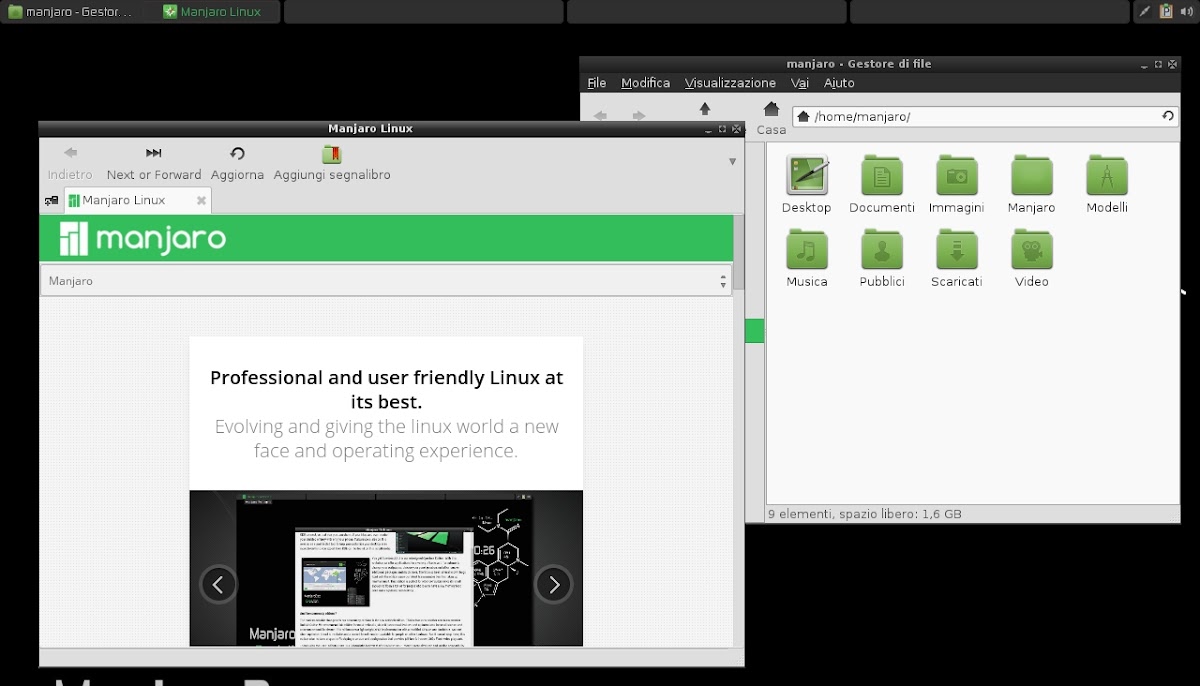1200x686 pixels.
Task: Select the Immagini folder
Action: [956, 175]
